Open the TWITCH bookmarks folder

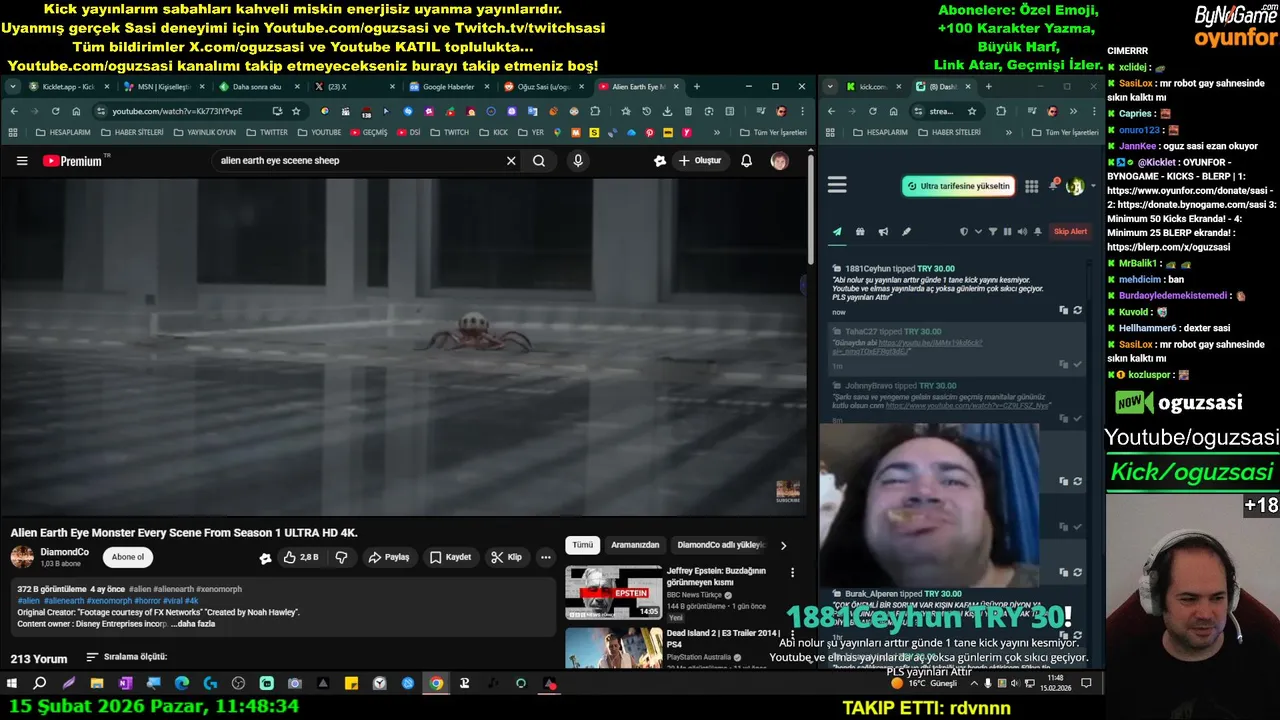[x=449, y=132]
